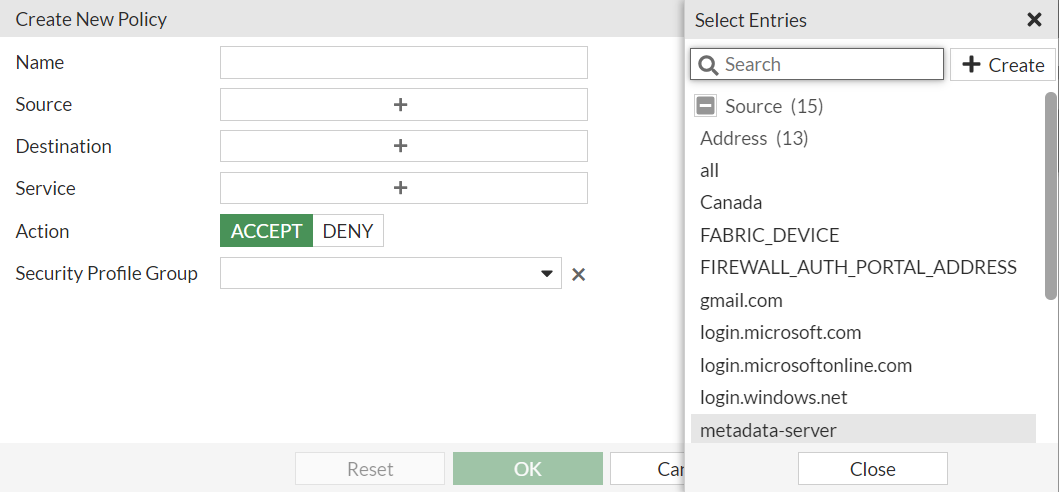Click the plus icon in Source field
This screenshot has height=492, width=1059.
click(x=400, y=104)
